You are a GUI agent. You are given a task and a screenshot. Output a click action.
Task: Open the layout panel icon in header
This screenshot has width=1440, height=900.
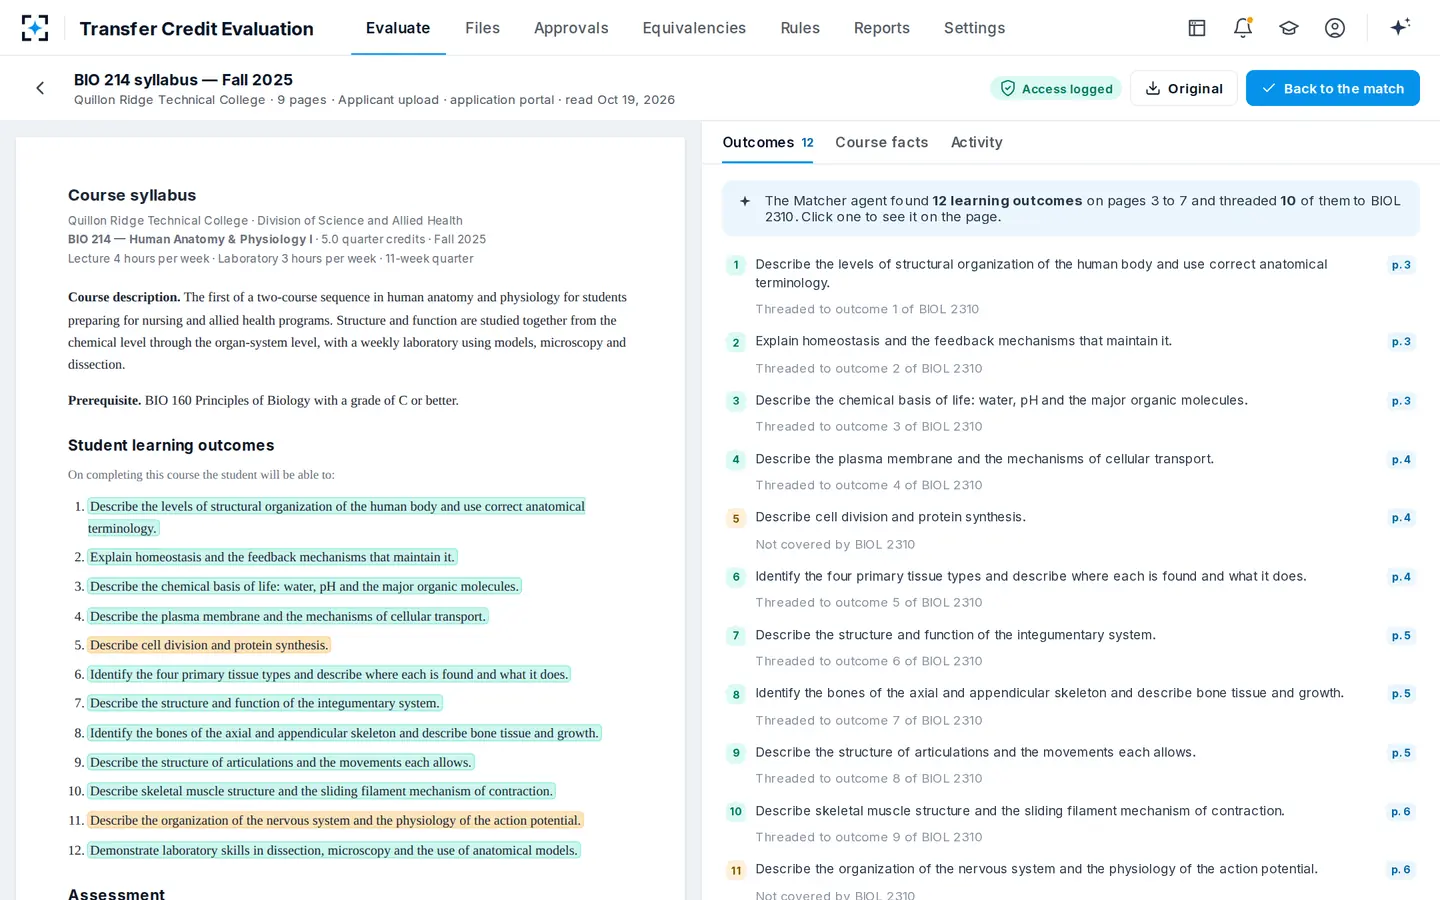click(1197, 28)
